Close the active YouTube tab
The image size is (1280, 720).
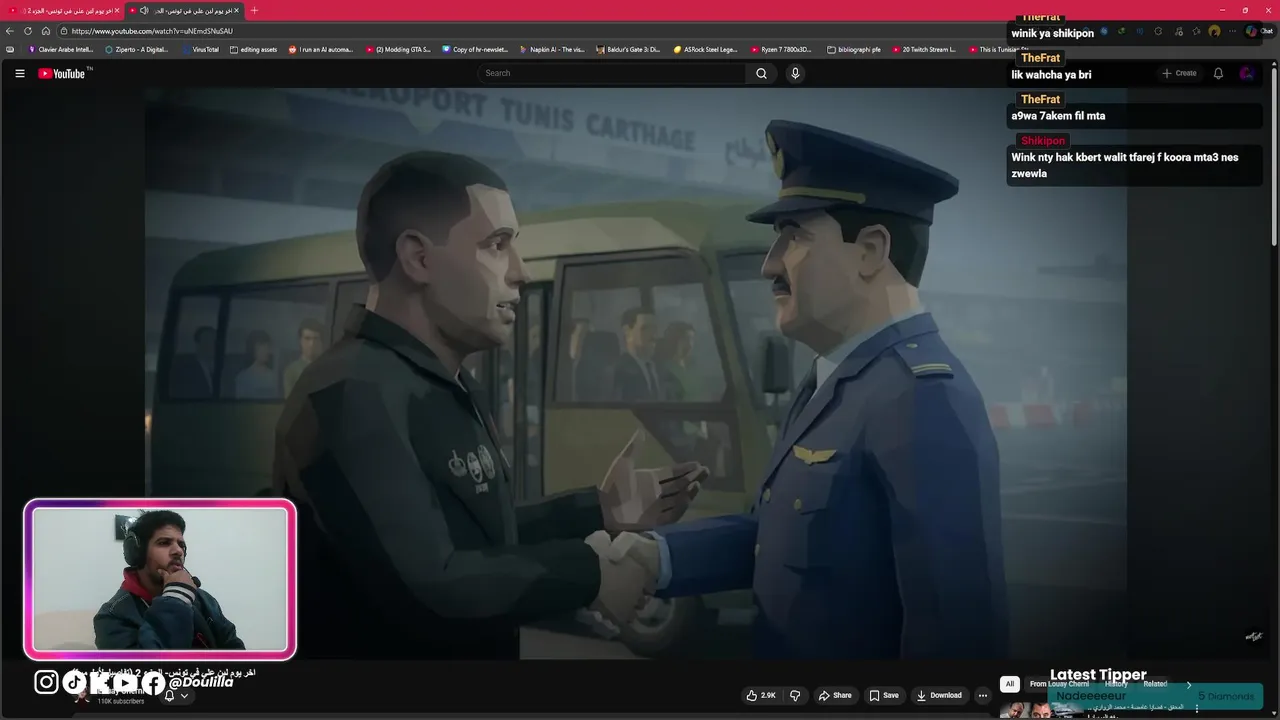(237, 10)
